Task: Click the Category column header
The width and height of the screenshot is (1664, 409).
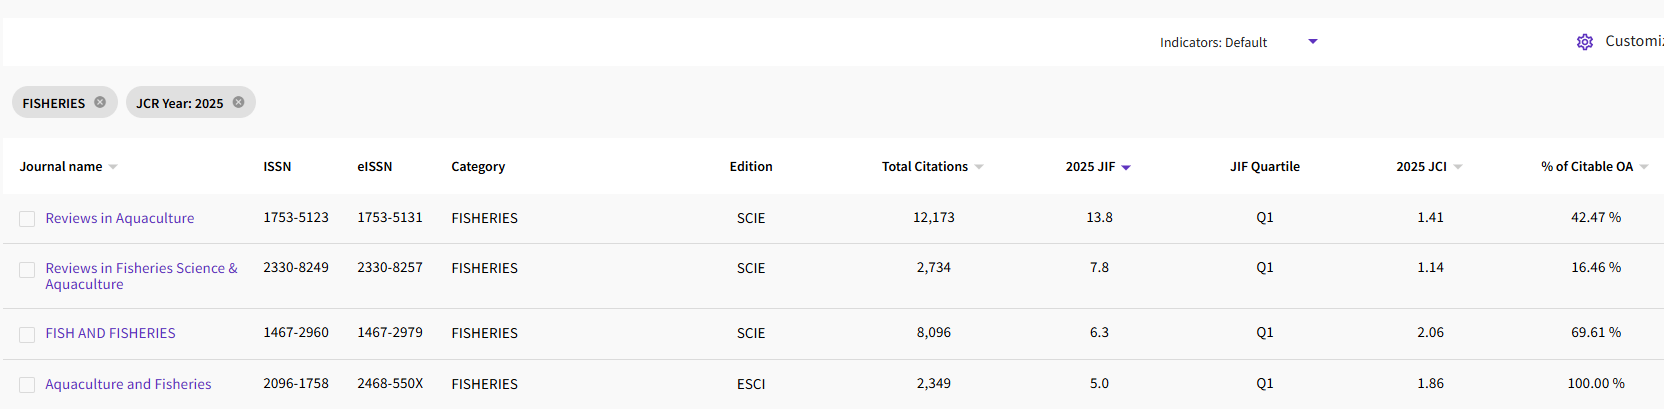Action: click(478, 167)
